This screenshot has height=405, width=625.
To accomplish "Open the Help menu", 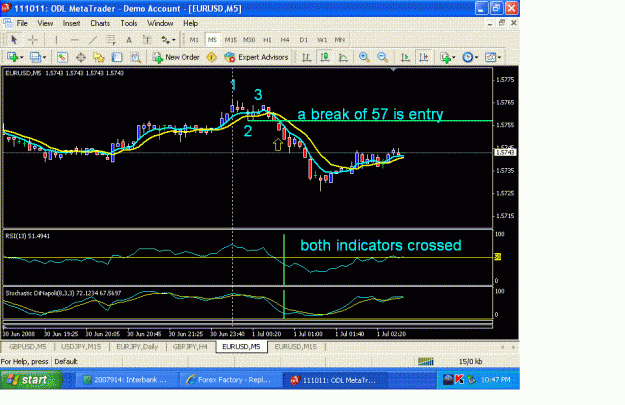I will 191,24.
